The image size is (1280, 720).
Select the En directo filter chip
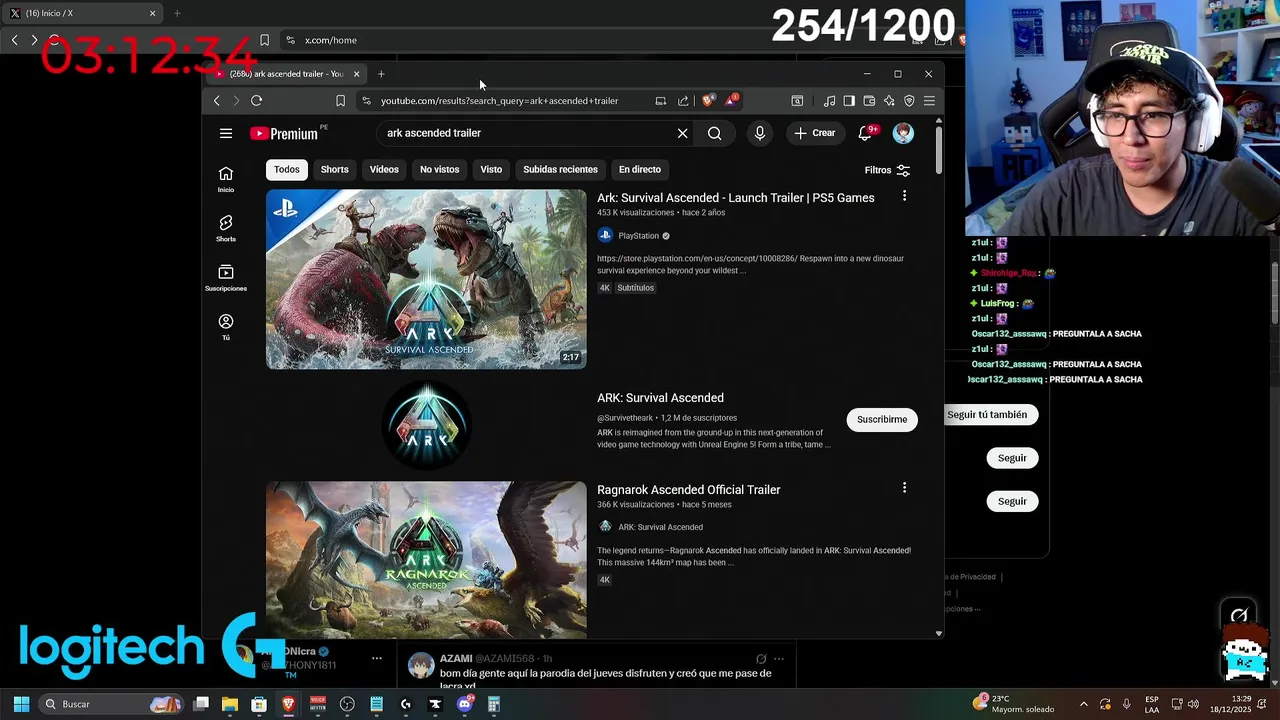[639, 169]
